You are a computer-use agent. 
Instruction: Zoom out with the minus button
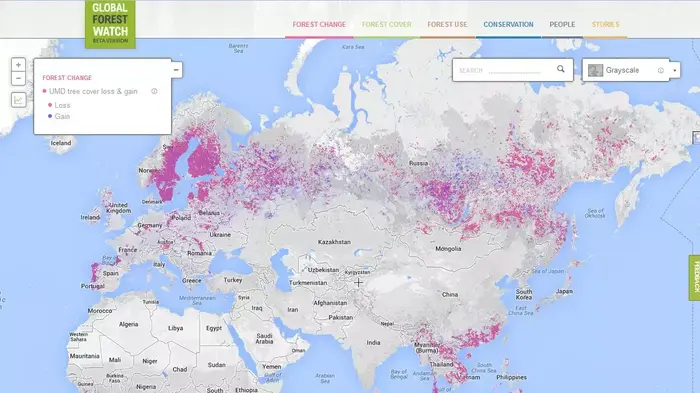click(x=18, y=79)
